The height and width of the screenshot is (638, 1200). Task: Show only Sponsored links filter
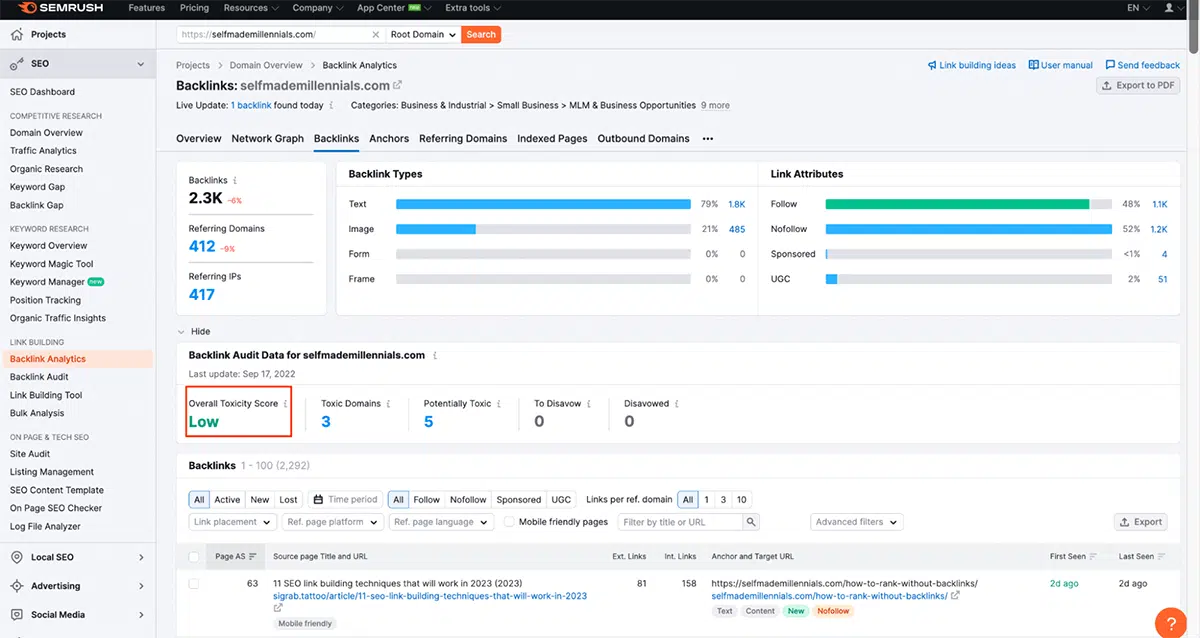(x=519, y=500)
